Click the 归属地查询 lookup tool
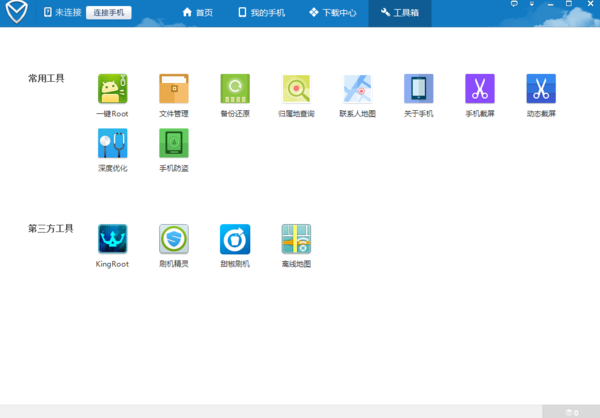 click(296, 89)
